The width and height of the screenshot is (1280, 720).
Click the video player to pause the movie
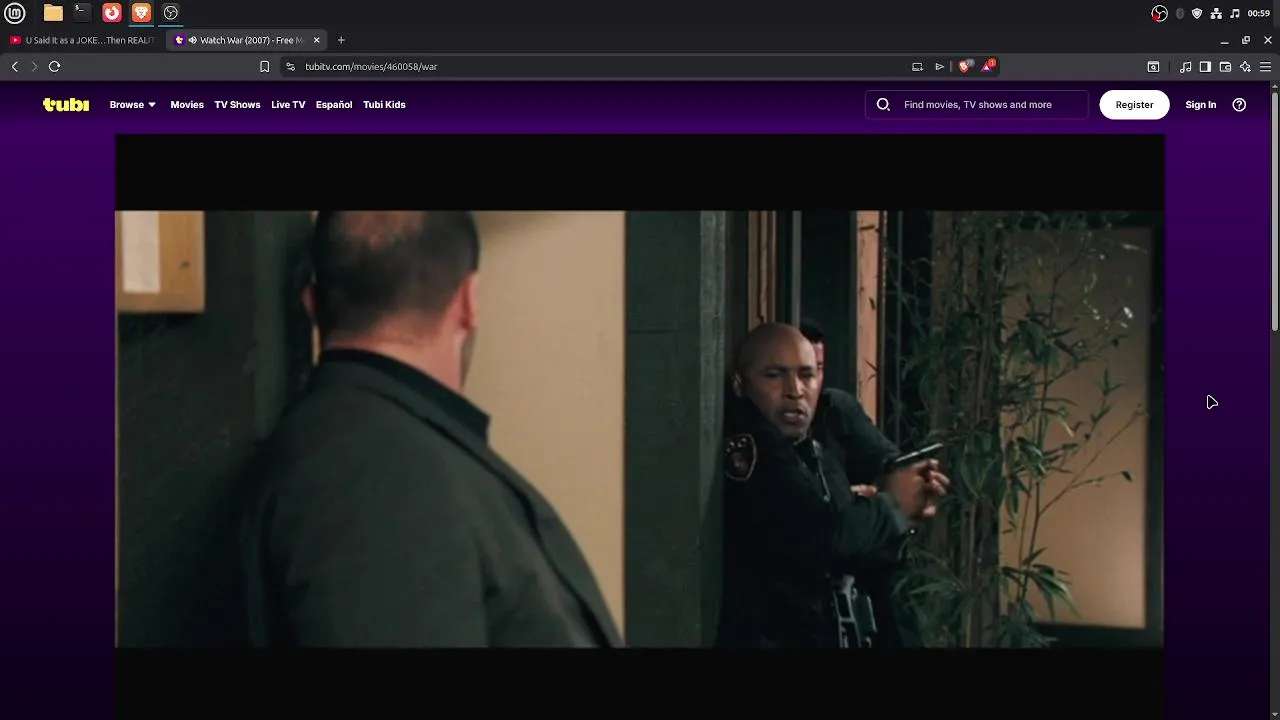tap(640, 428)
